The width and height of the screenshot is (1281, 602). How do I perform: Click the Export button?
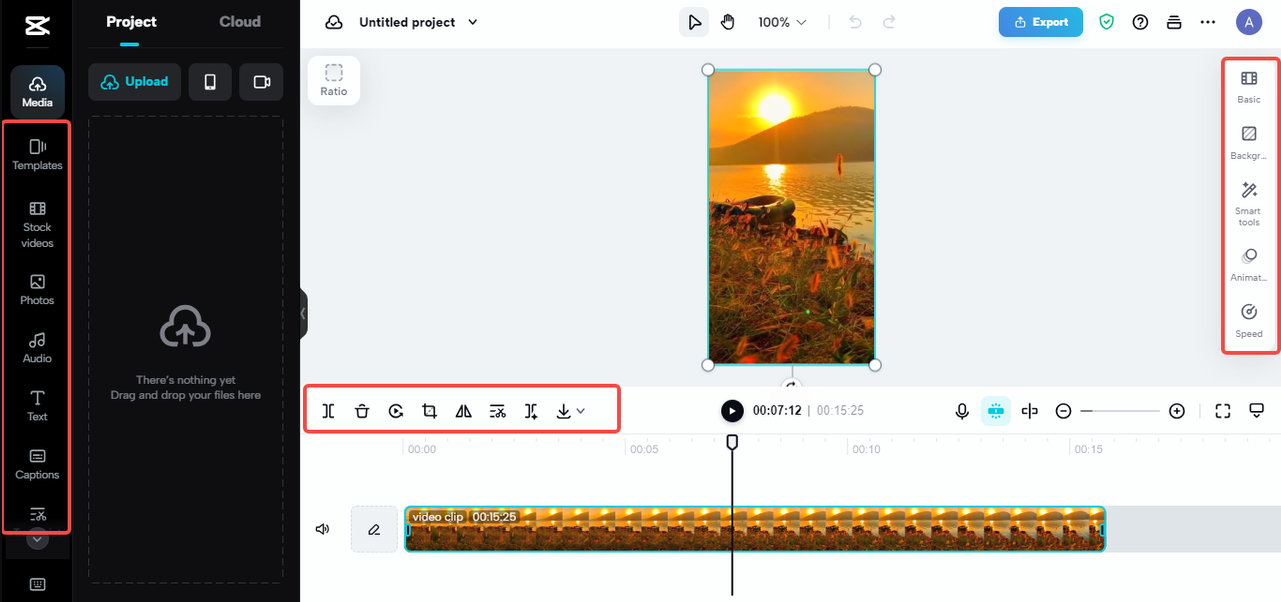pyautogui.click(x=1040, y=22)
